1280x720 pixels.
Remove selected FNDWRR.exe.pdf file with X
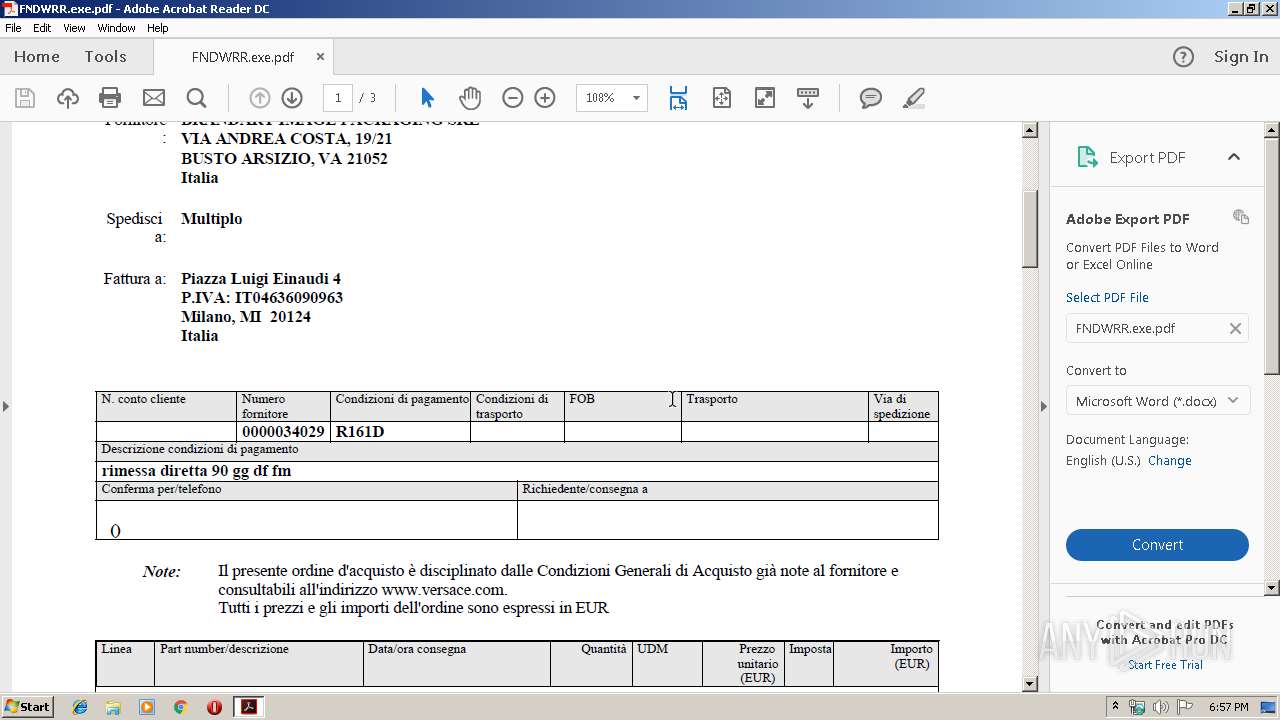click(x=1235, y=328)
